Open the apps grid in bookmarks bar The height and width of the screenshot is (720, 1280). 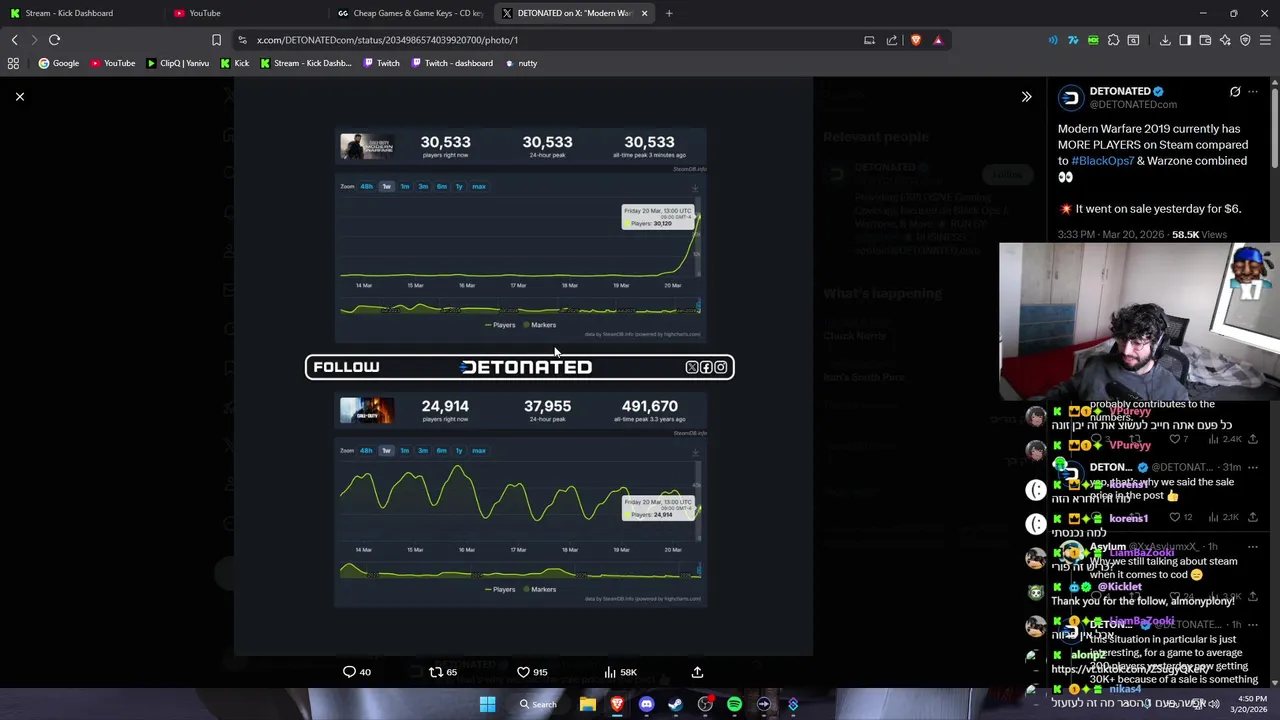click(13, 63)
